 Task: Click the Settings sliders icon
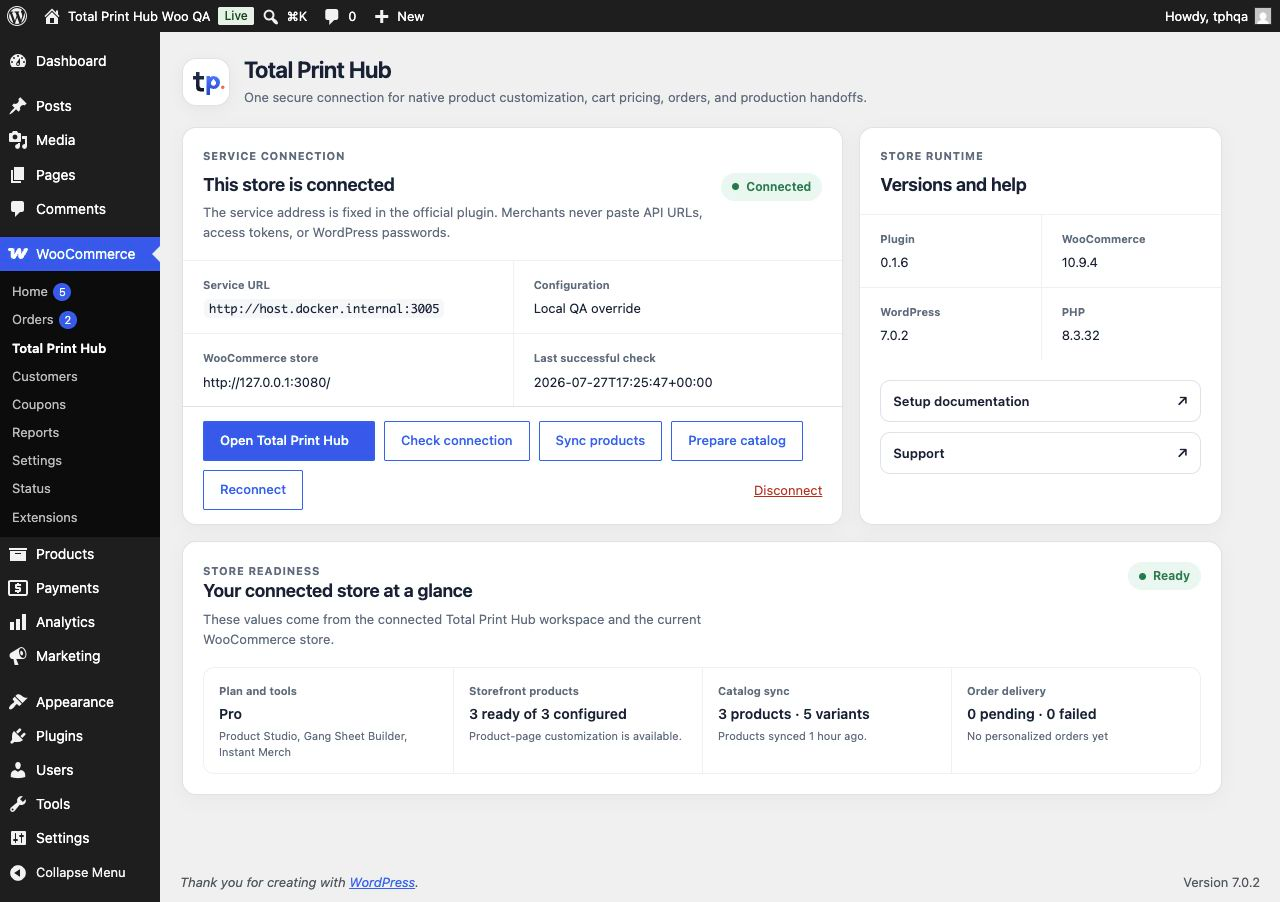click(18, 838)
